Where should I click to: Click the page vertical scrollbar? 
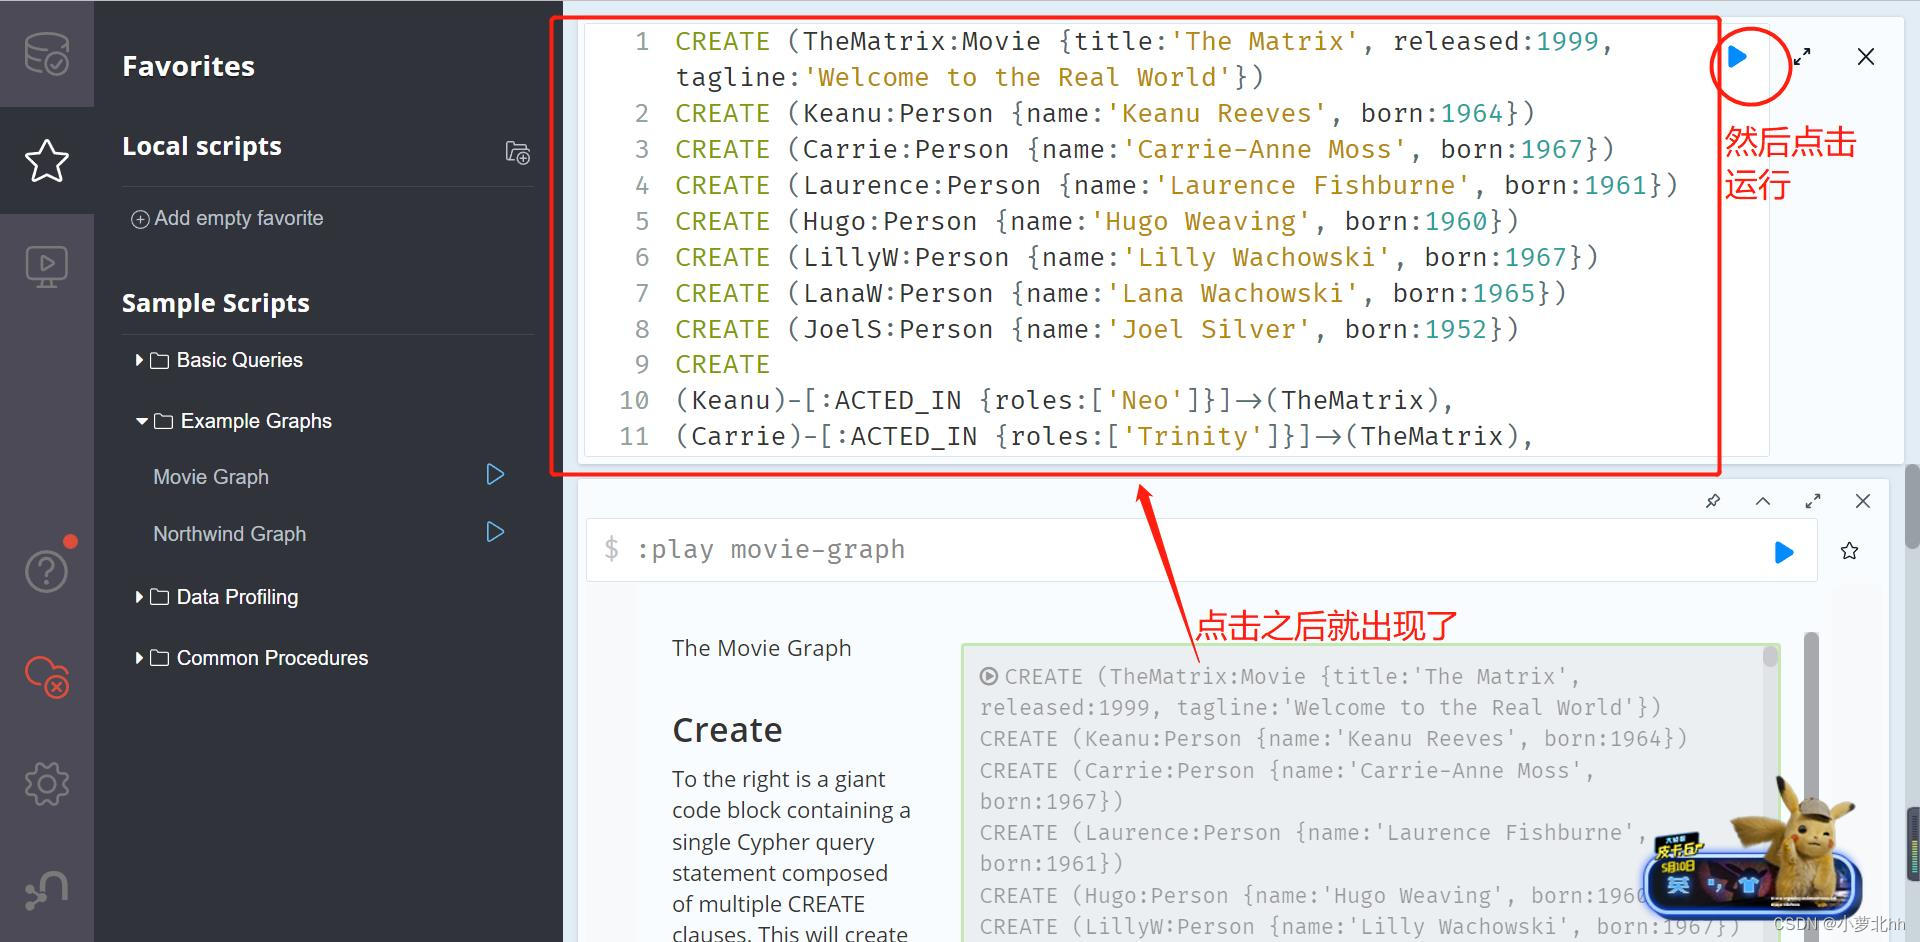point(1912,506)
